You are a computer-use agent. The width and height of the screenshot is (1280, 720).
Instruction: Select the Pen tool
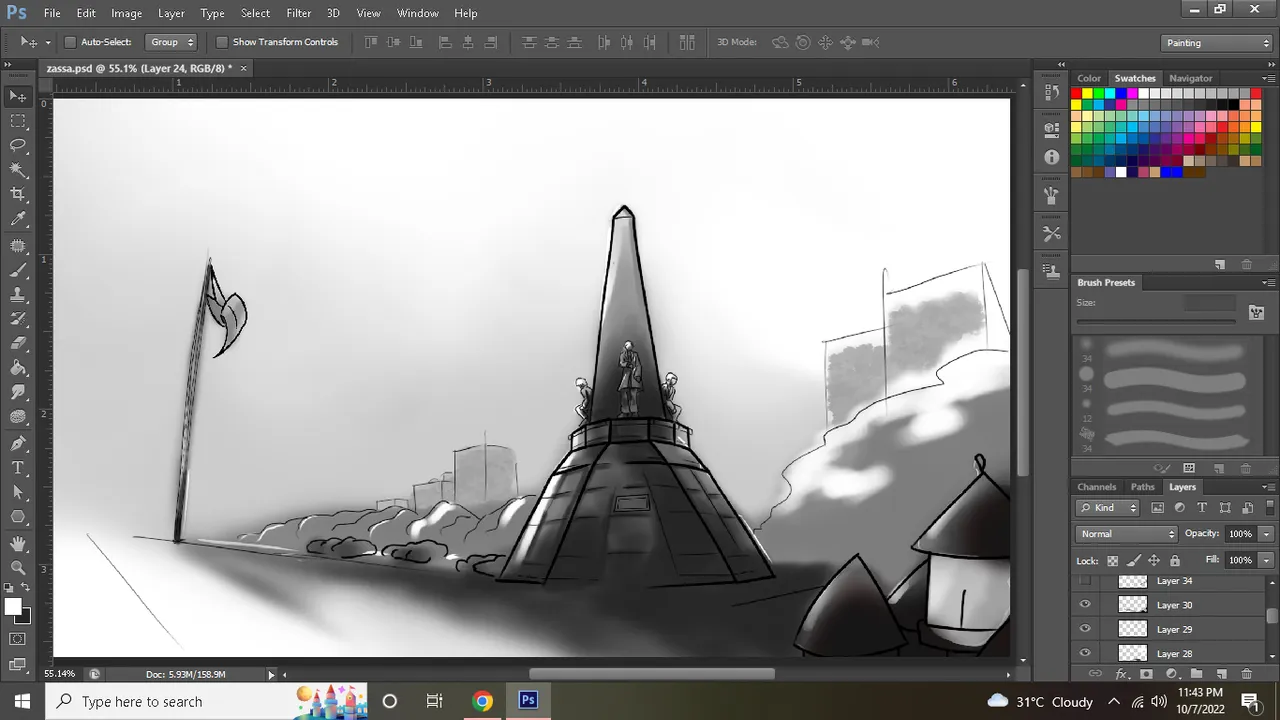(x=18, y=443)
